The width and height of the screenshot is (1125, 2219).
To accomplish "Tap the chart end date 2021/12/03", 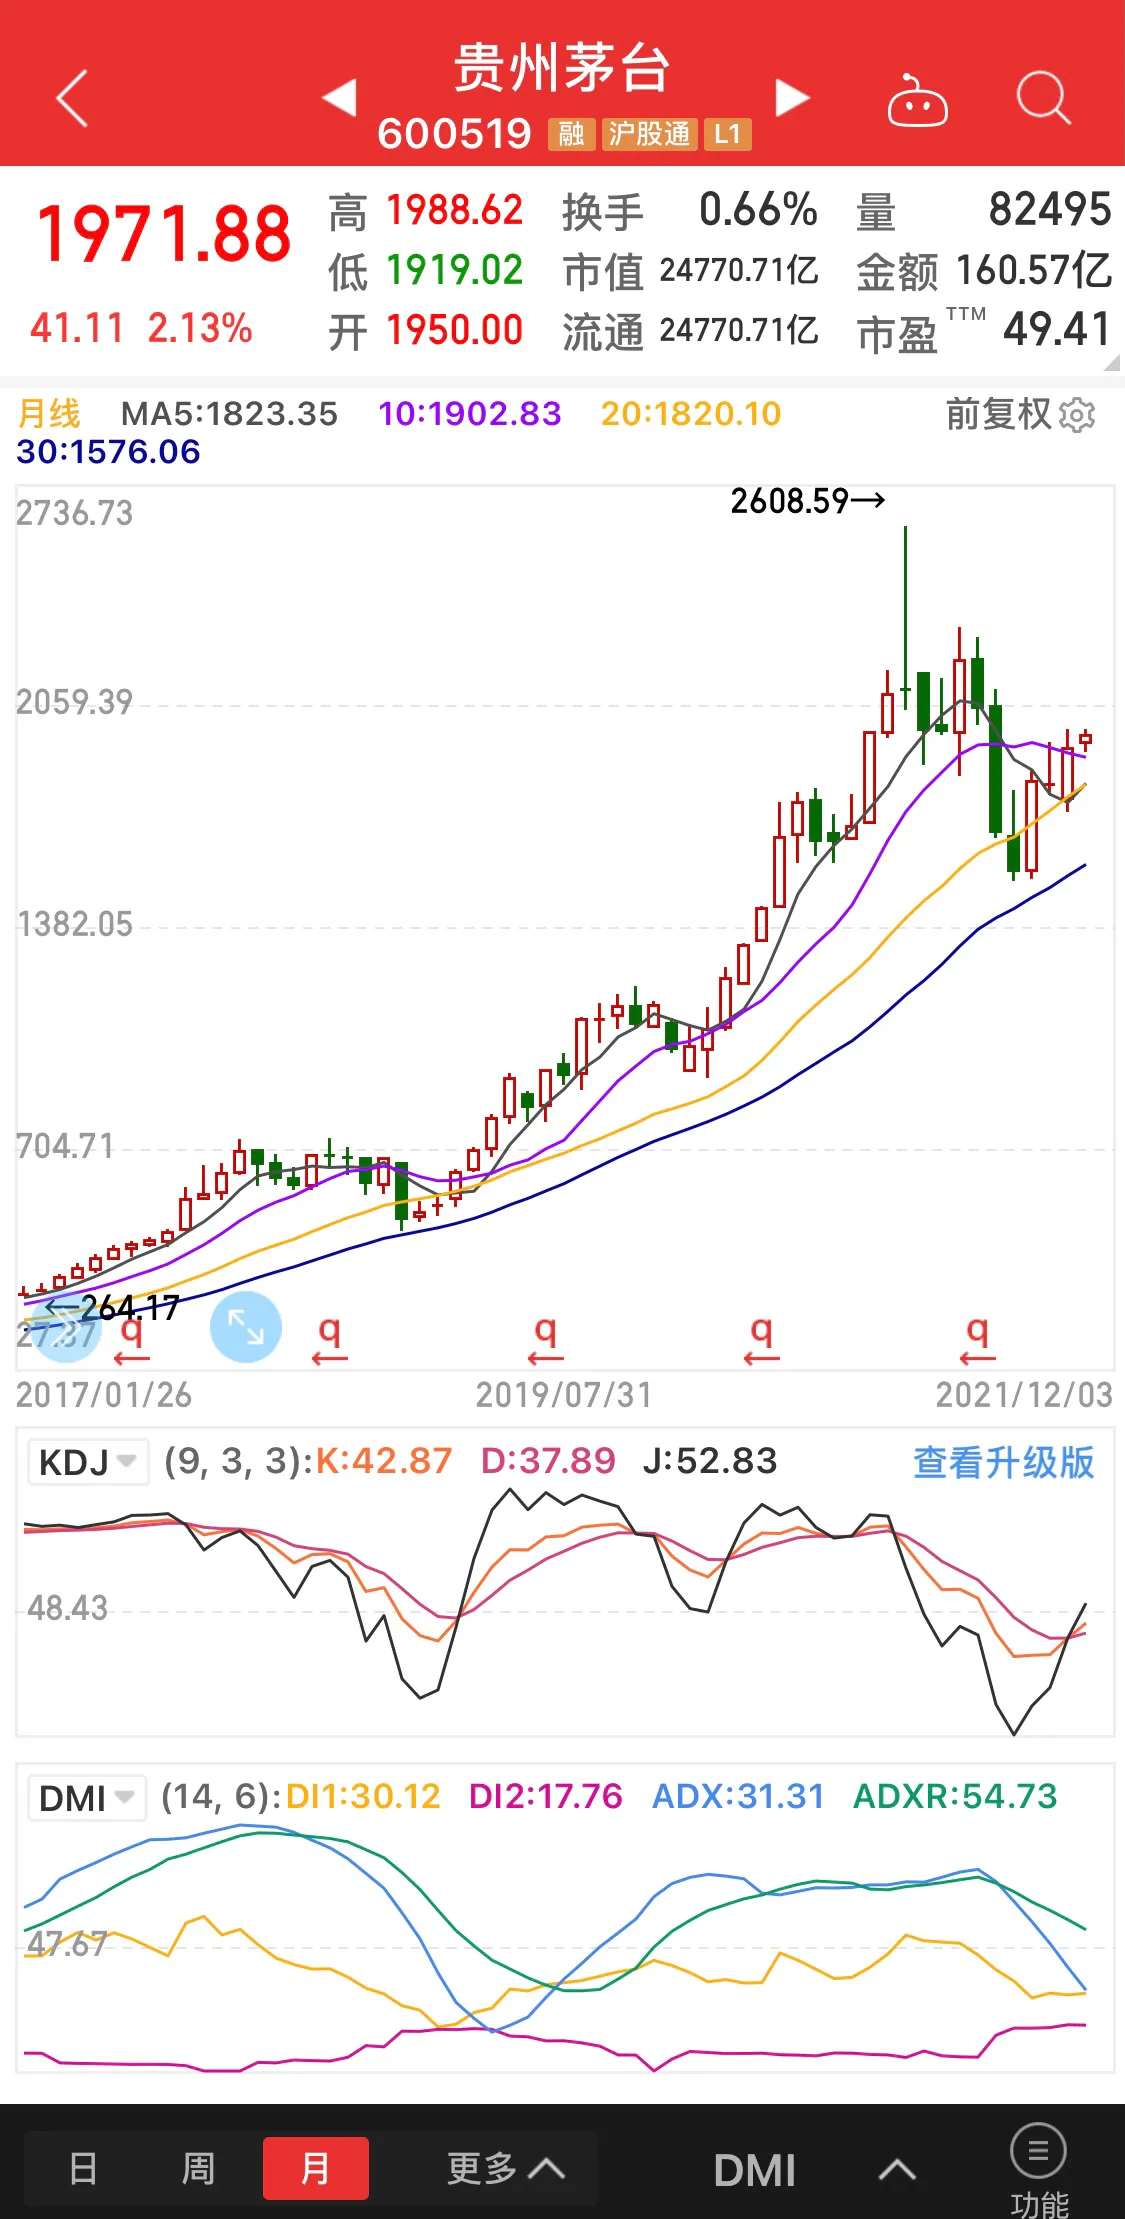I will pyautogui.click(x=1024, y=1395).
